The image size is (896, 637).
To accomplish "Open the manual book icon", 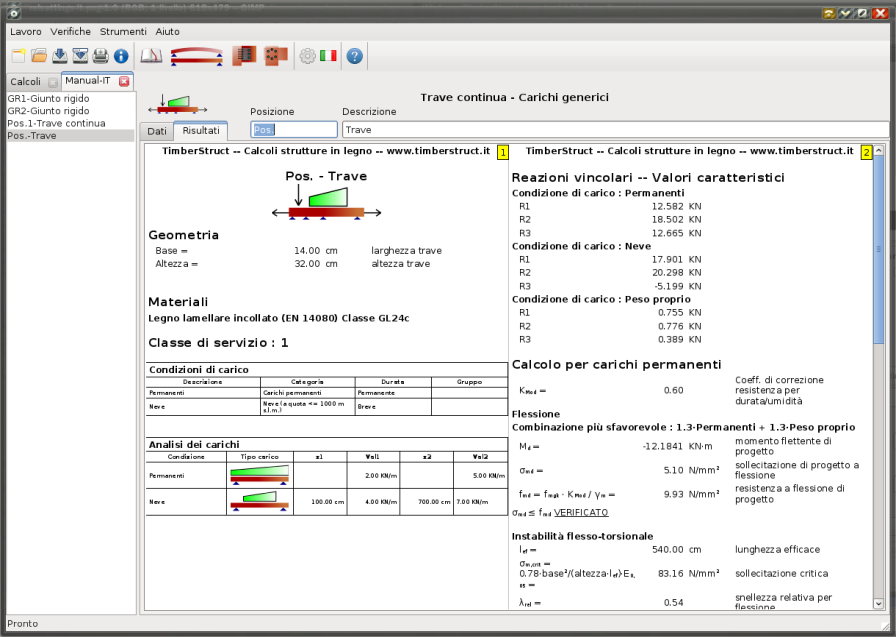I will 151,56.
